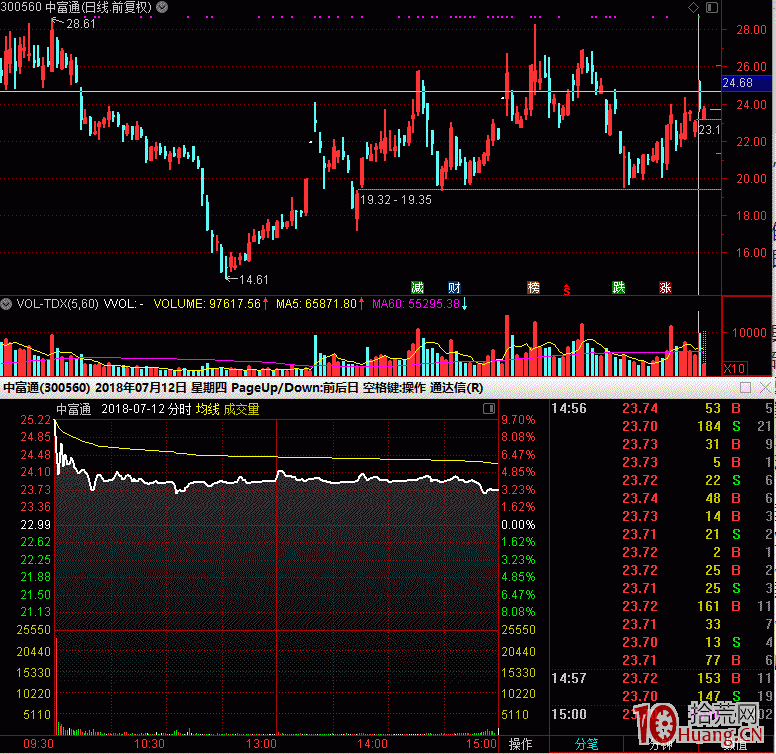The height and width of the screenshot is (754, 776).
Task: Click the blue 财 event marker
Action: [x=454, y=287]
